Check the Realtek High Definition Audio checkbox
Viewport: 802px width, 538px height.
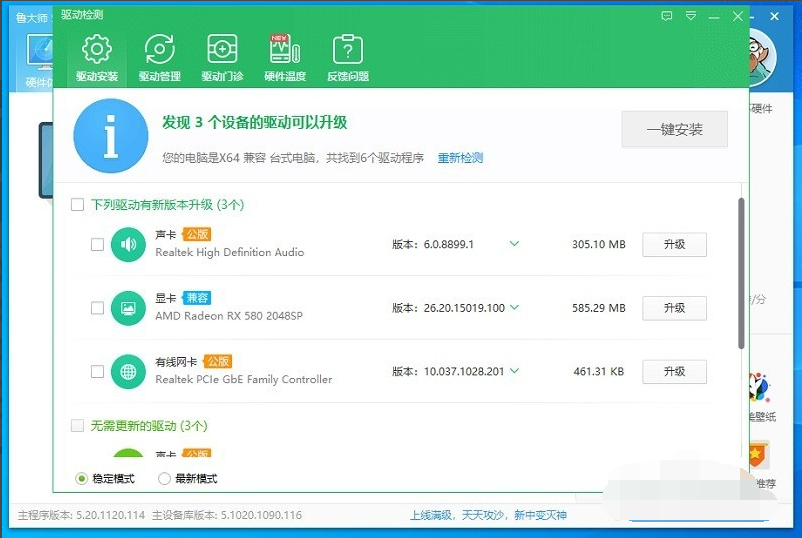(97, 244)
